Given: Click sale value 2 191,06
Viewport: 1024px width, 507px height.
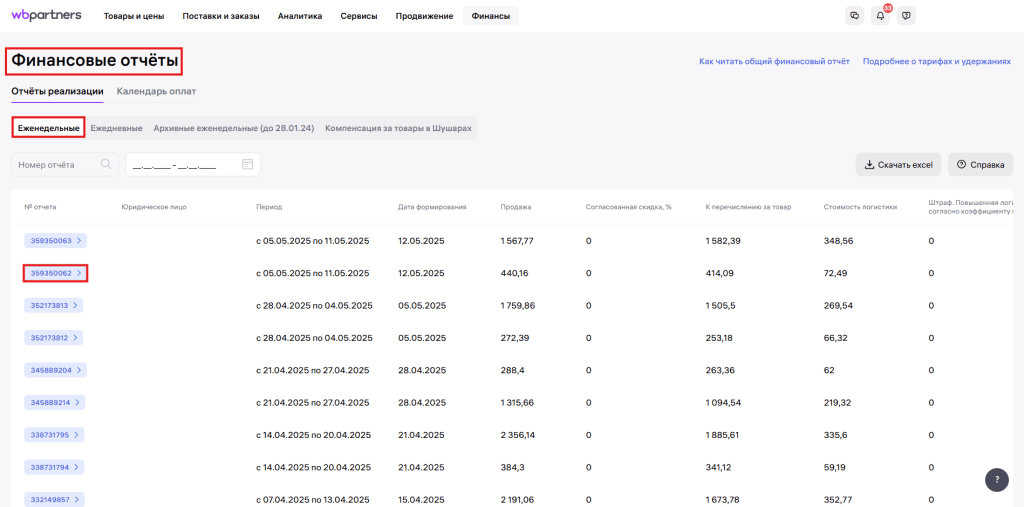Looking at the screenshot, I should coord(518,500).
